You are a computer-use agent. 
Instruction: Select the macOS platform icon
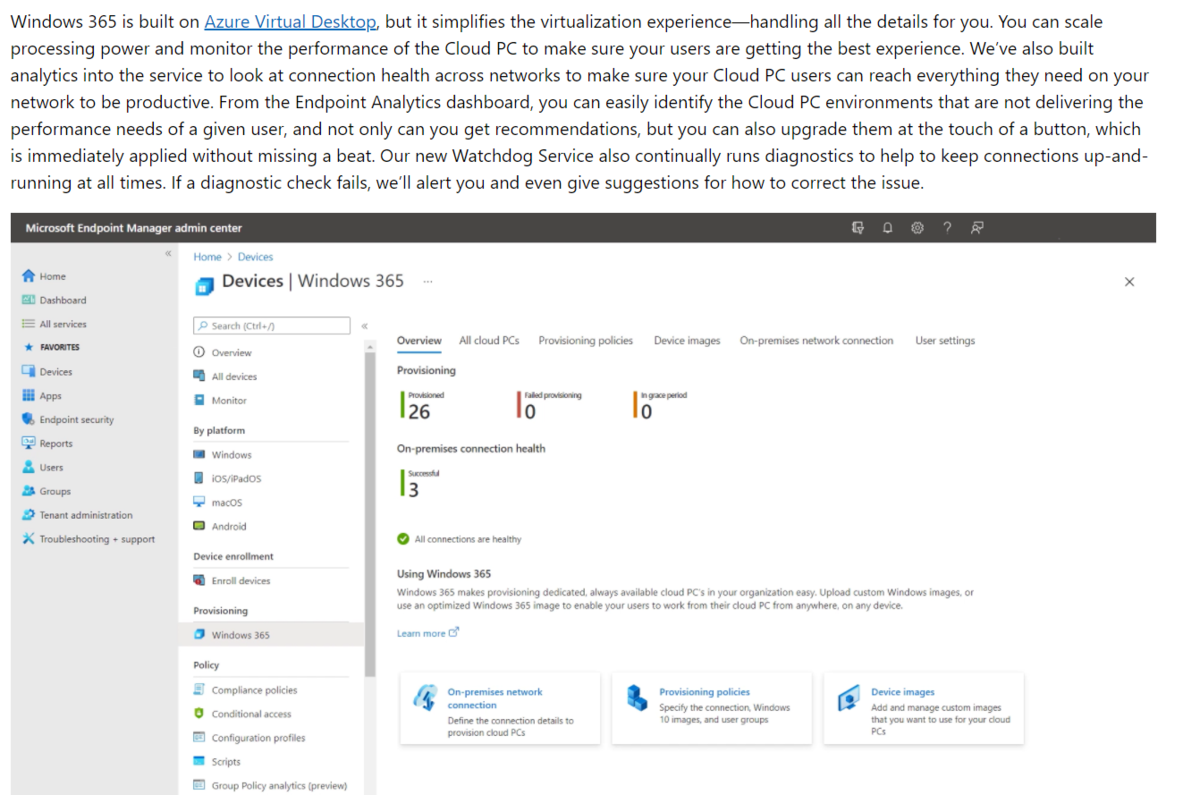point(199,502)
